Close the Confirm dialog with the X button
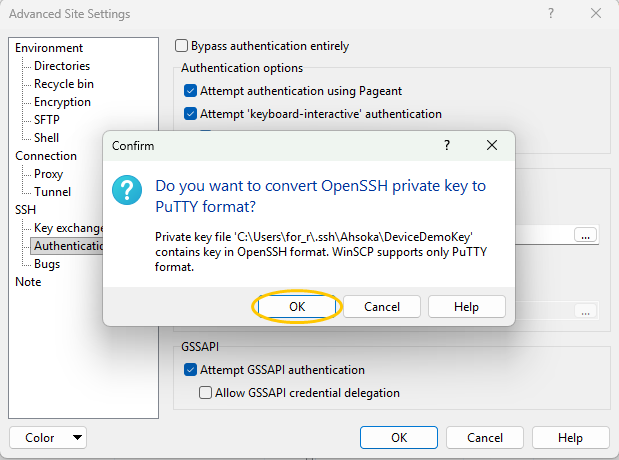This screenshot has width=619, height=460. 492,145
